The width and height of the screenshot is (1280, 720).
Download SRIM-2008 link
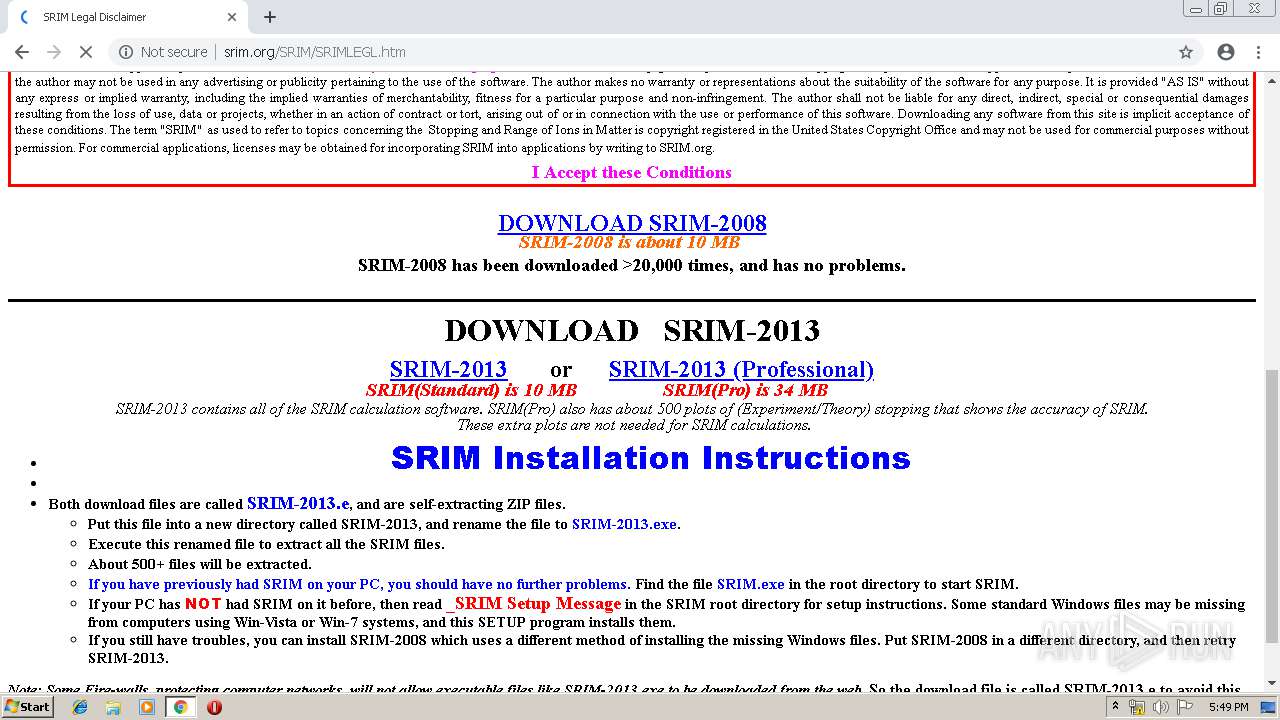pyautogui.click(x=632, y=222)
